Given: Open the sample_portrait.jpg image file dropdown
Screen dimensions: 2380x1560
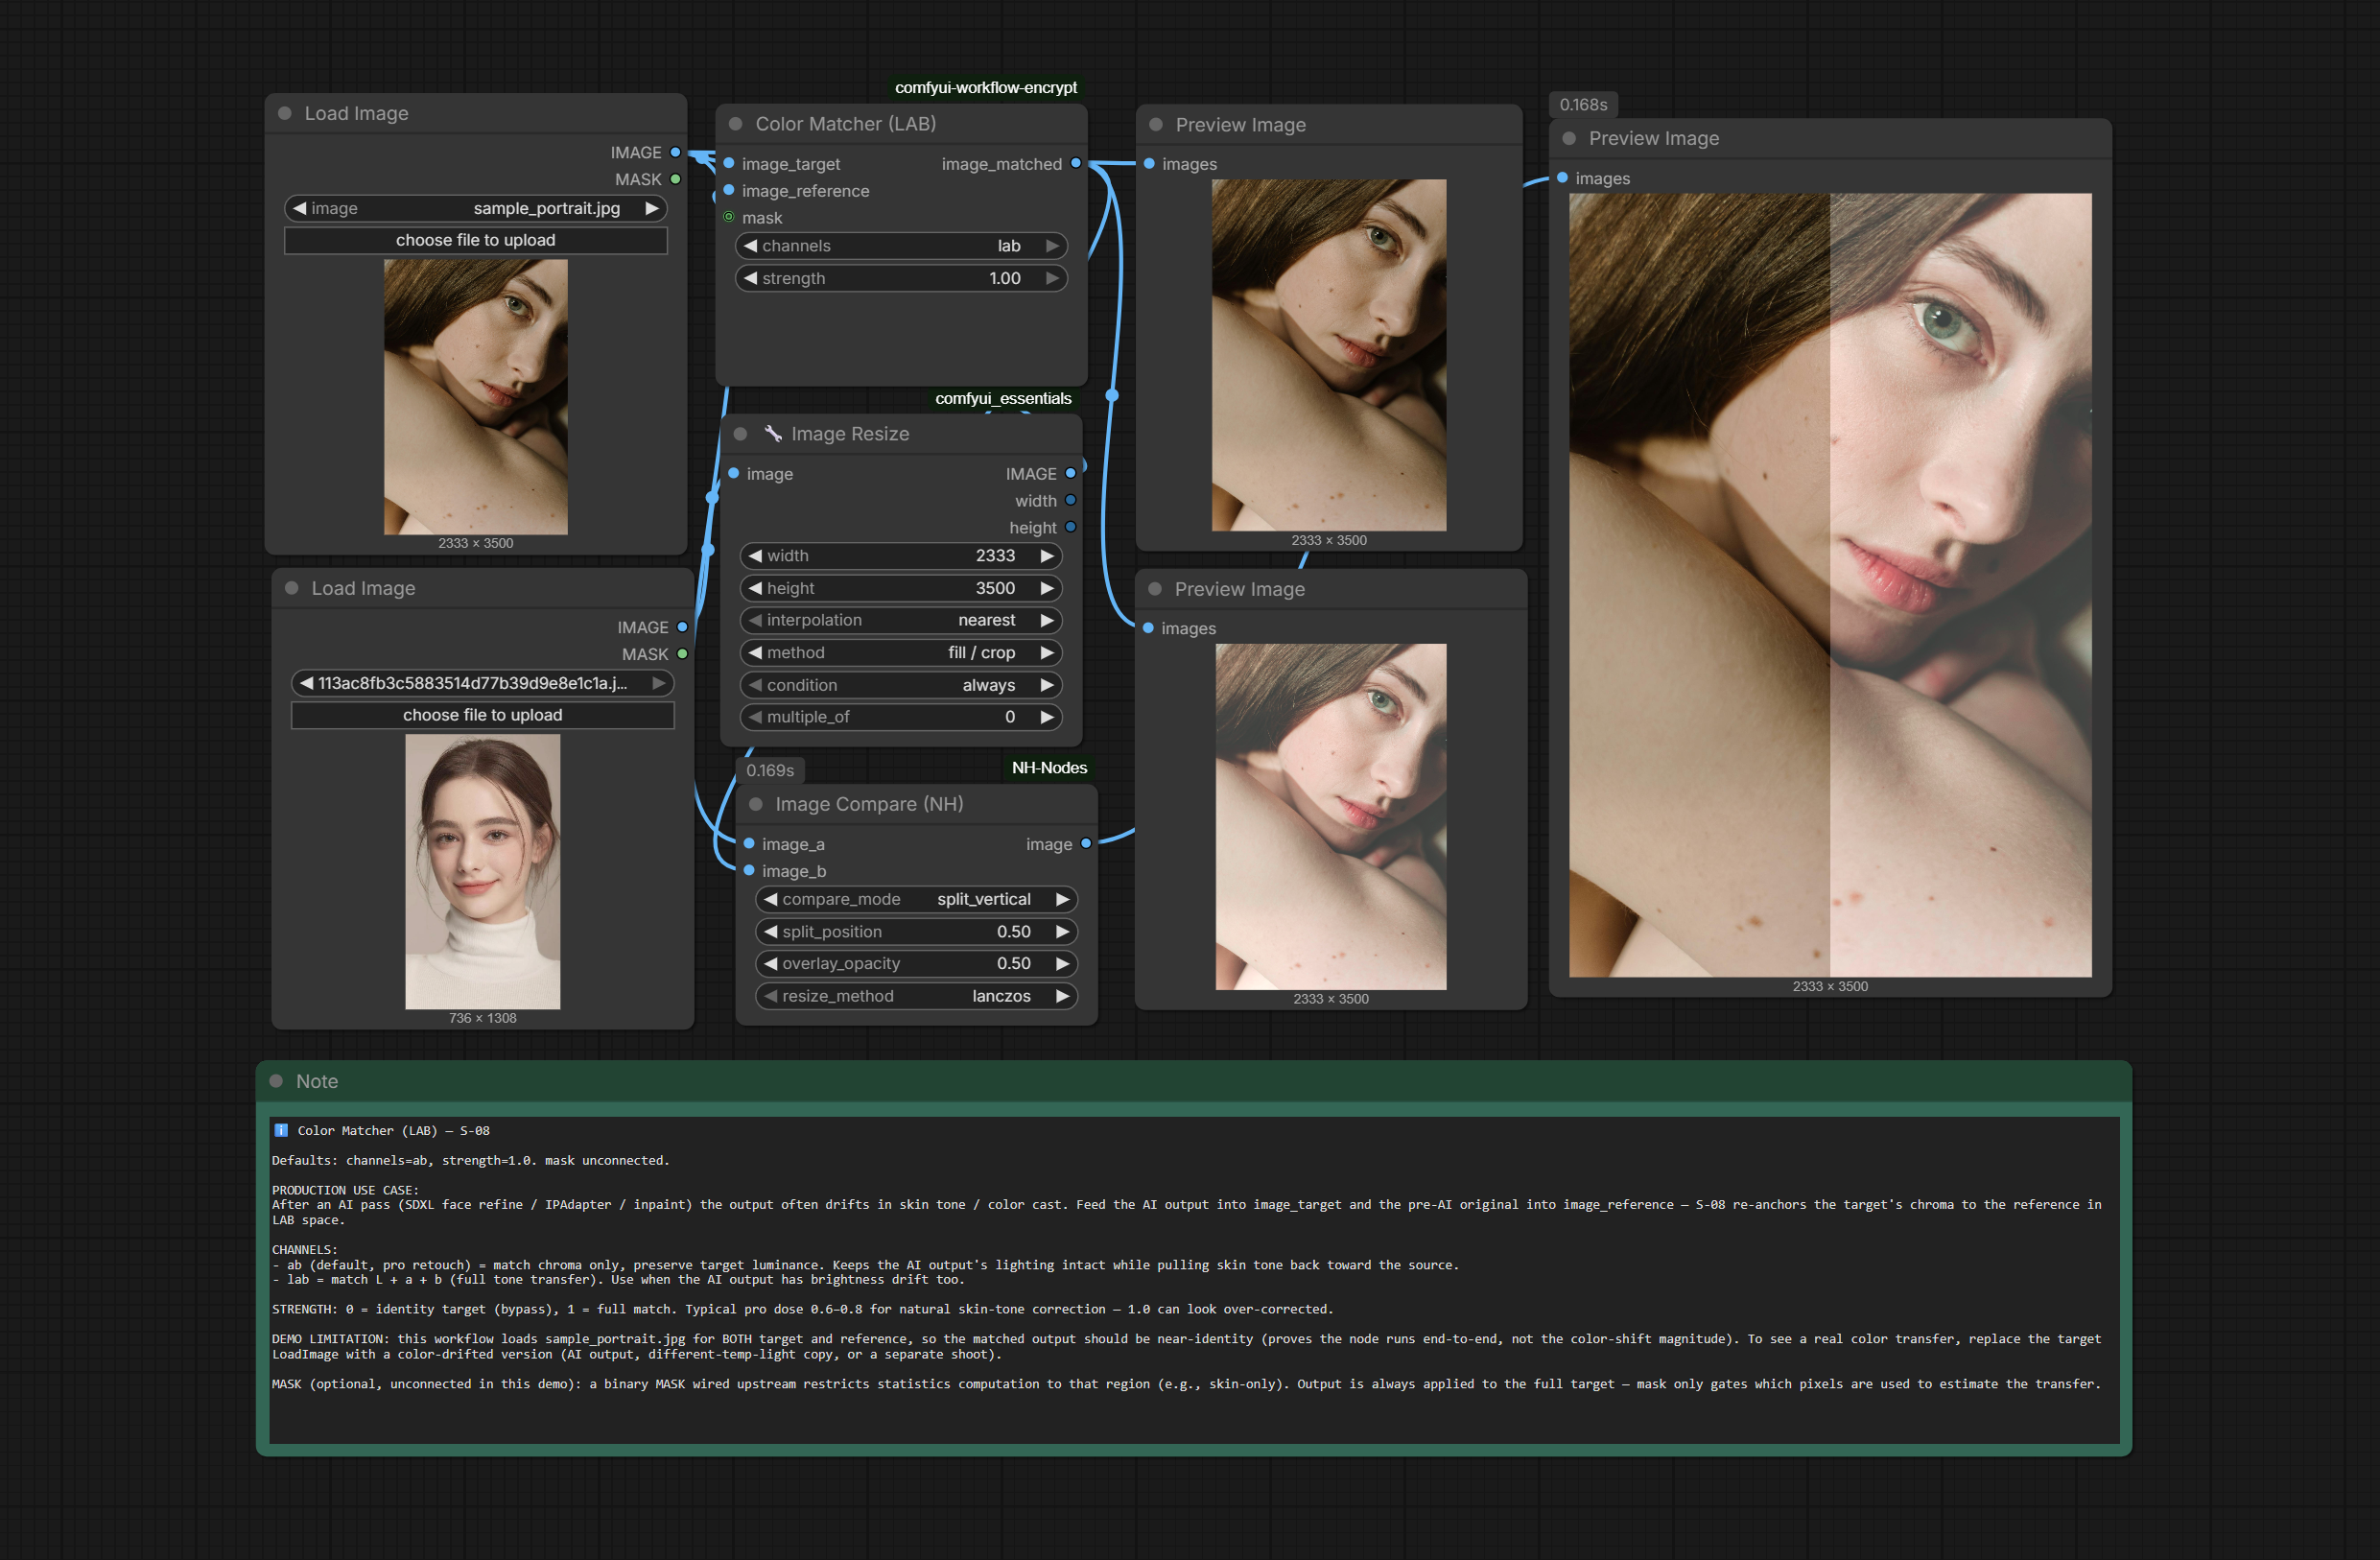Looking at the screenshot, I should pyautogui.click(x=476, y=208).
